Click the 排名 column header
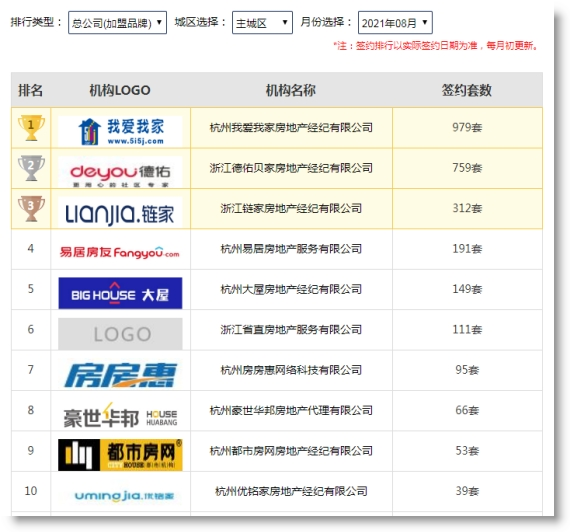Image resolution: width=570 pixels, height=532 pixels. pyautogui.click(x=31, y=90)
